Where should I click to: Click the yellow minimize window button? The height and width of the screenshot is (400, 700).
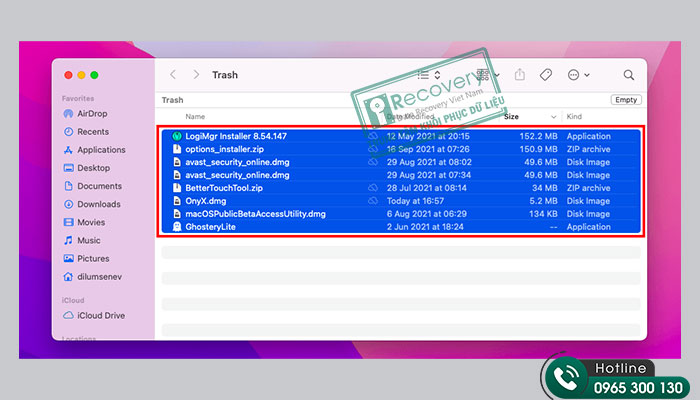coord(81,75)
